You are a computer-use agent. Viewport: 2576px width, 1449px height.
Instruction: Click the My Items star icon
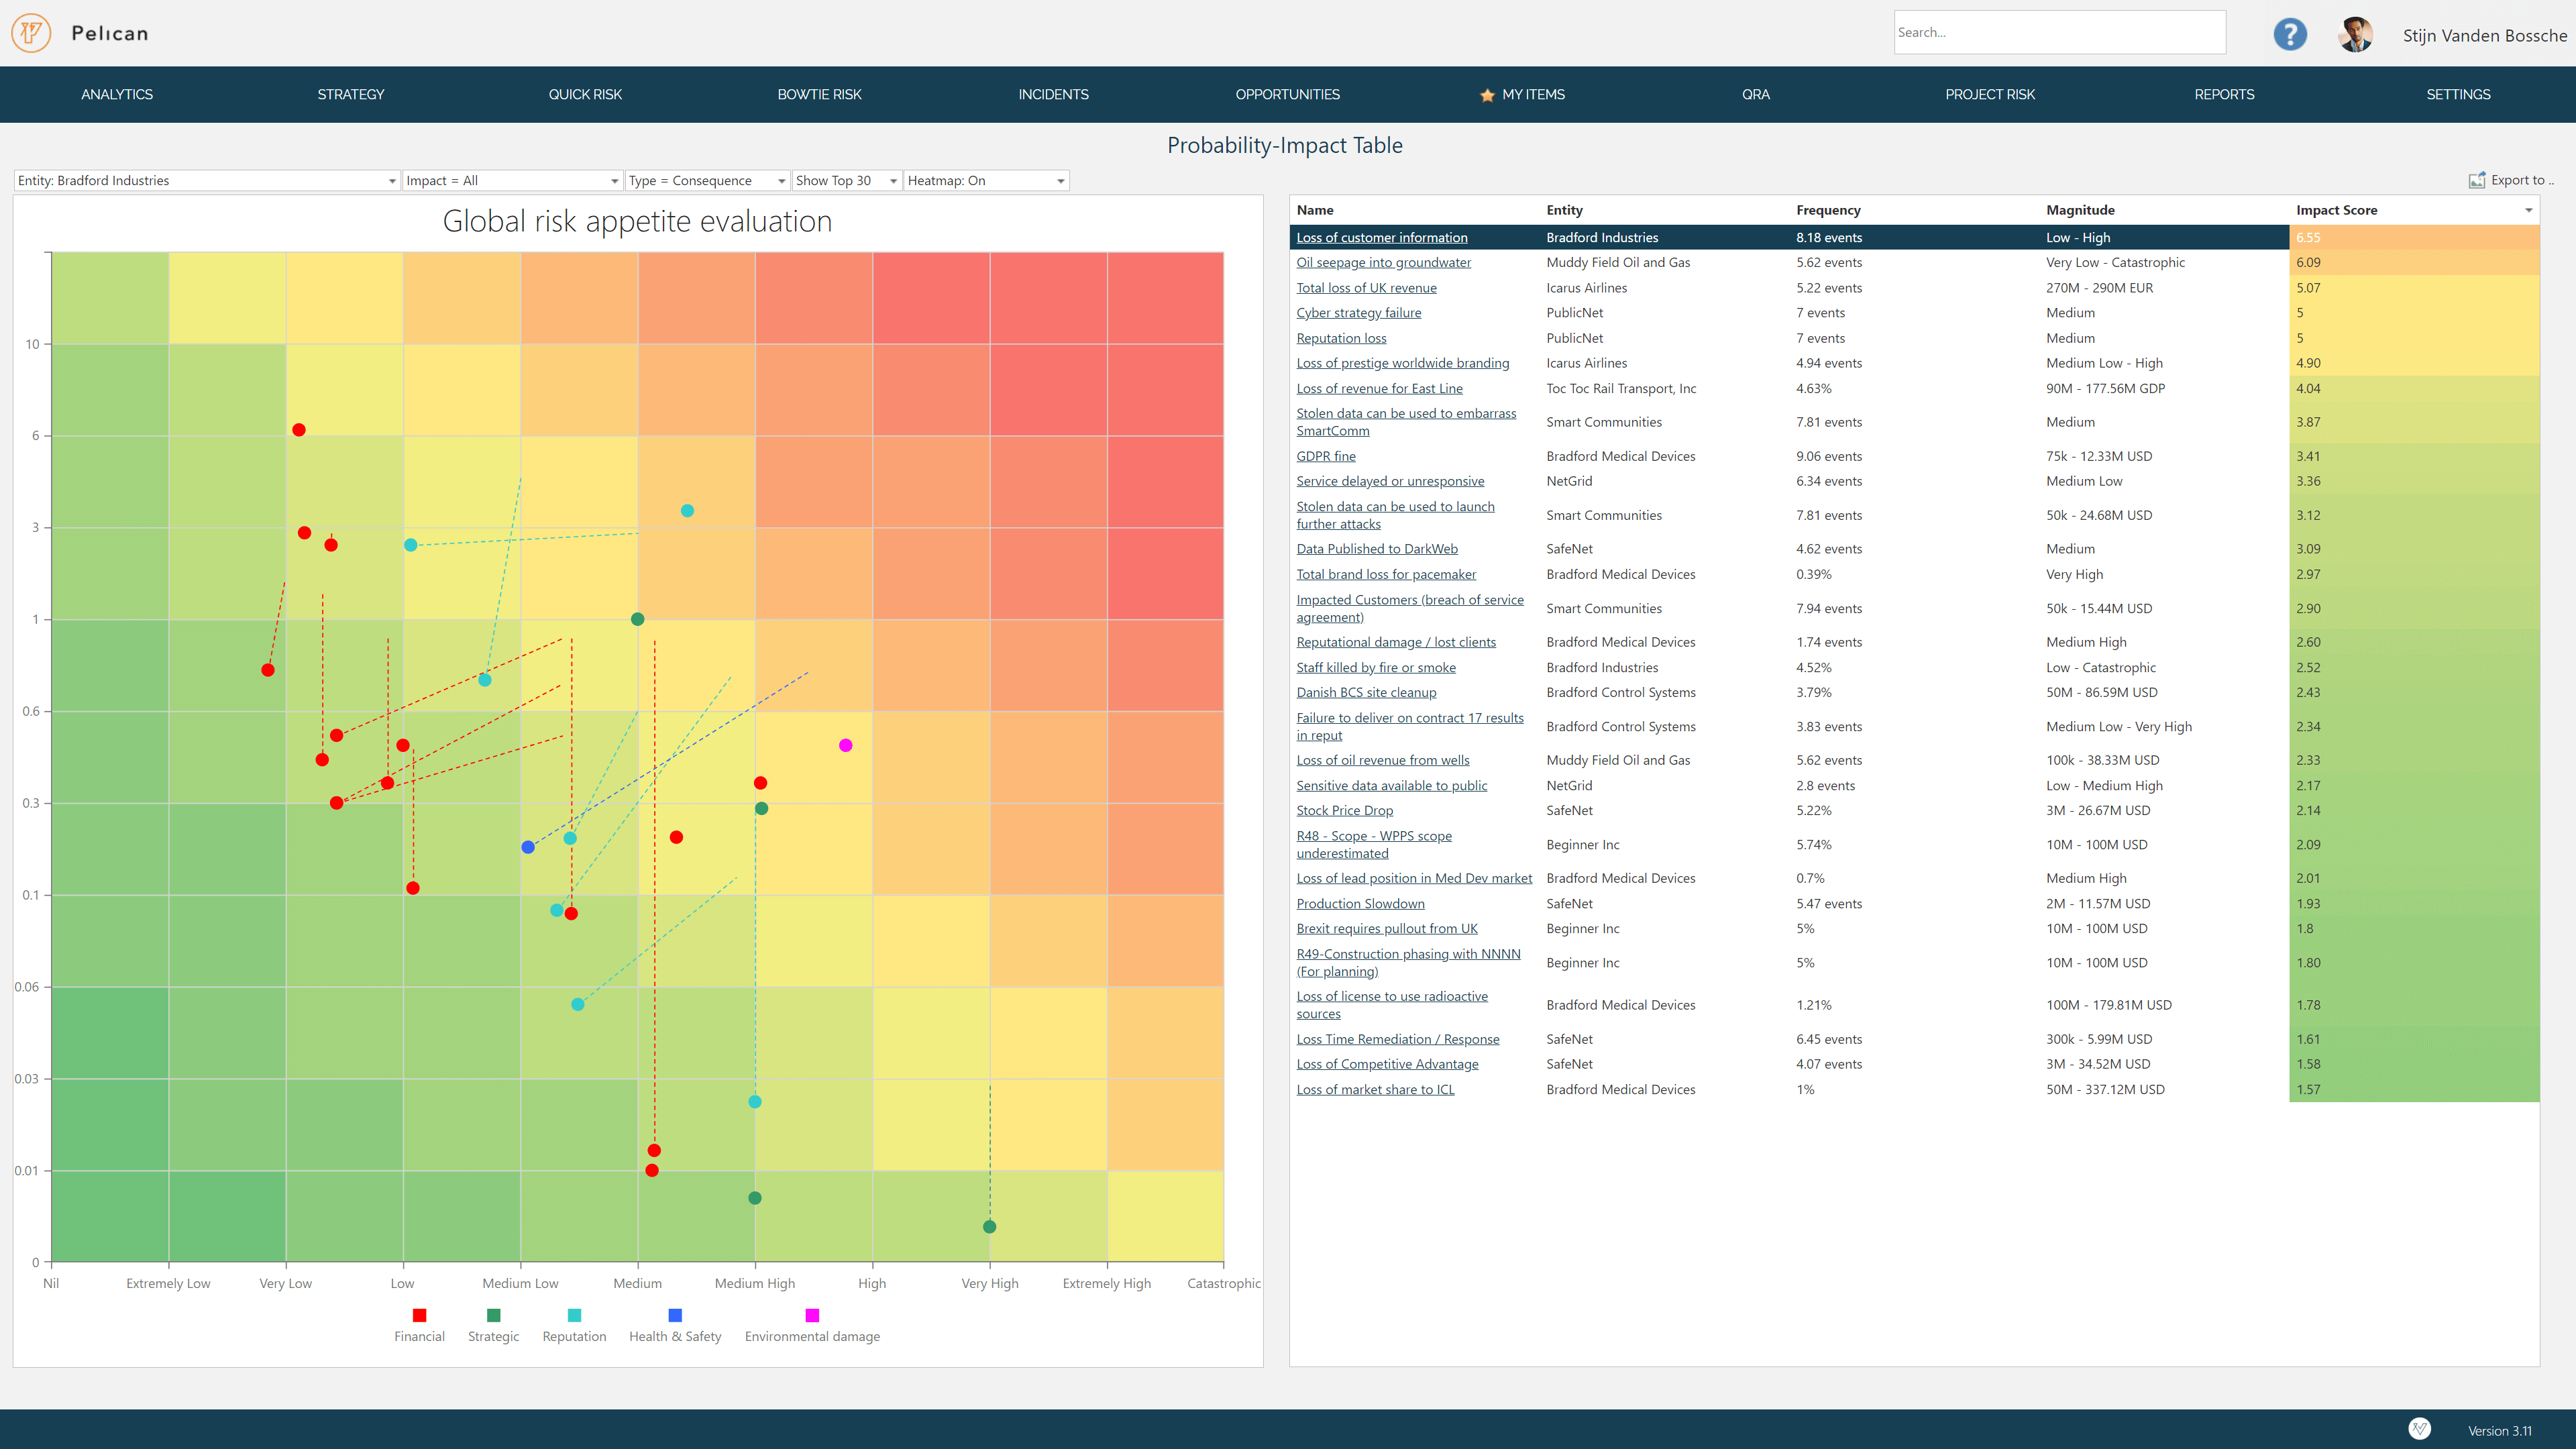pyautogui.click(x=1487, y=95)
